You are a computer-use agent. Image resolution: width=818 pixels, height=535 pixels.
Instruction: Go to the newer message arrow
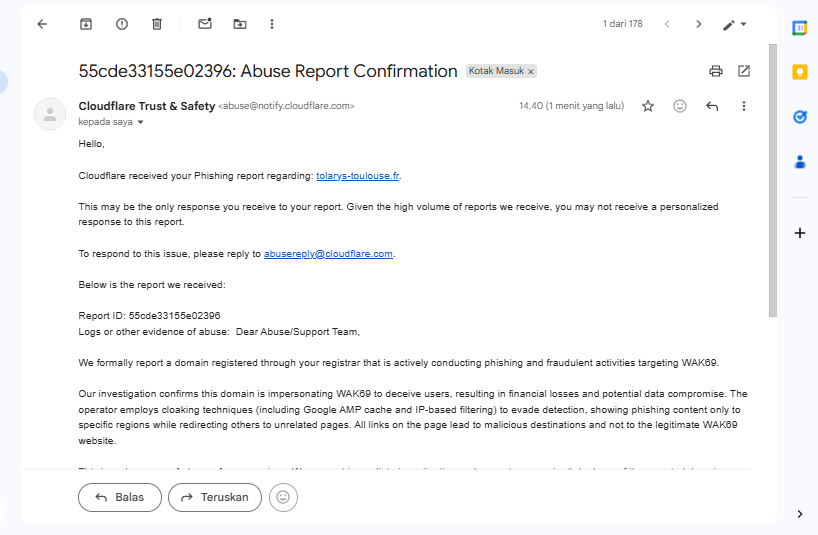[667, 24]
